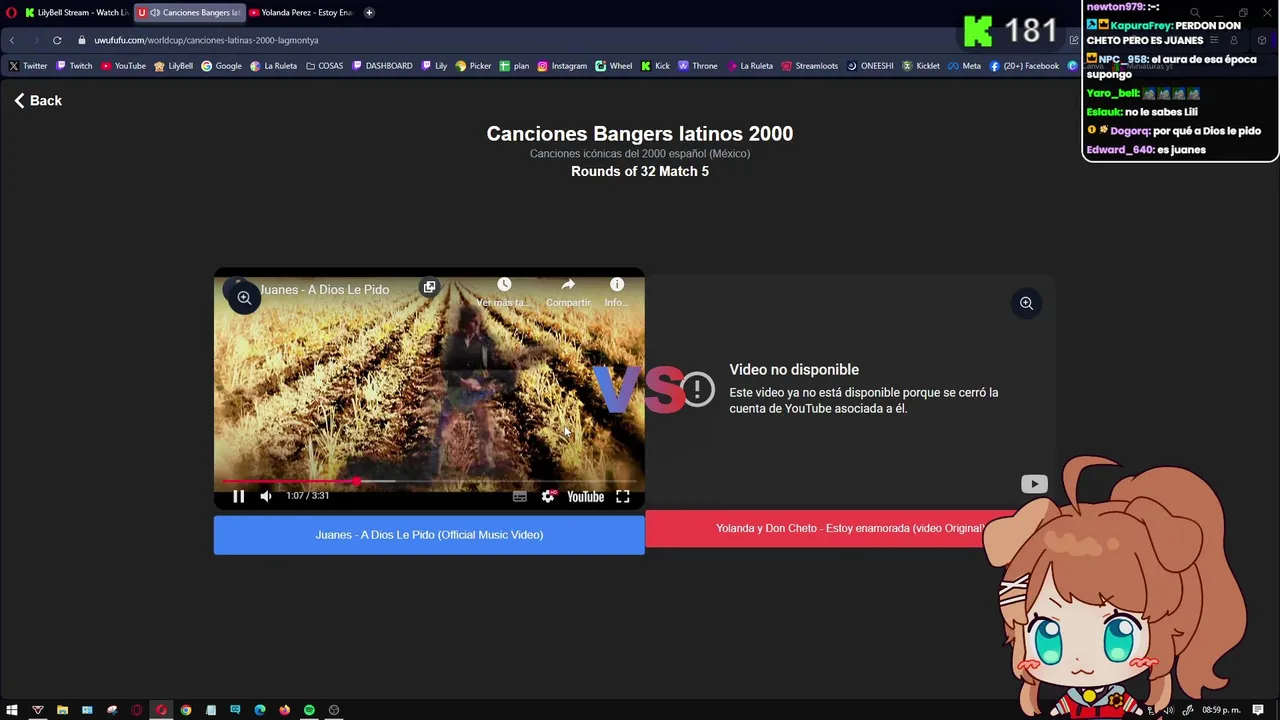Open the notification center in system tray

tap(1258, 710)
